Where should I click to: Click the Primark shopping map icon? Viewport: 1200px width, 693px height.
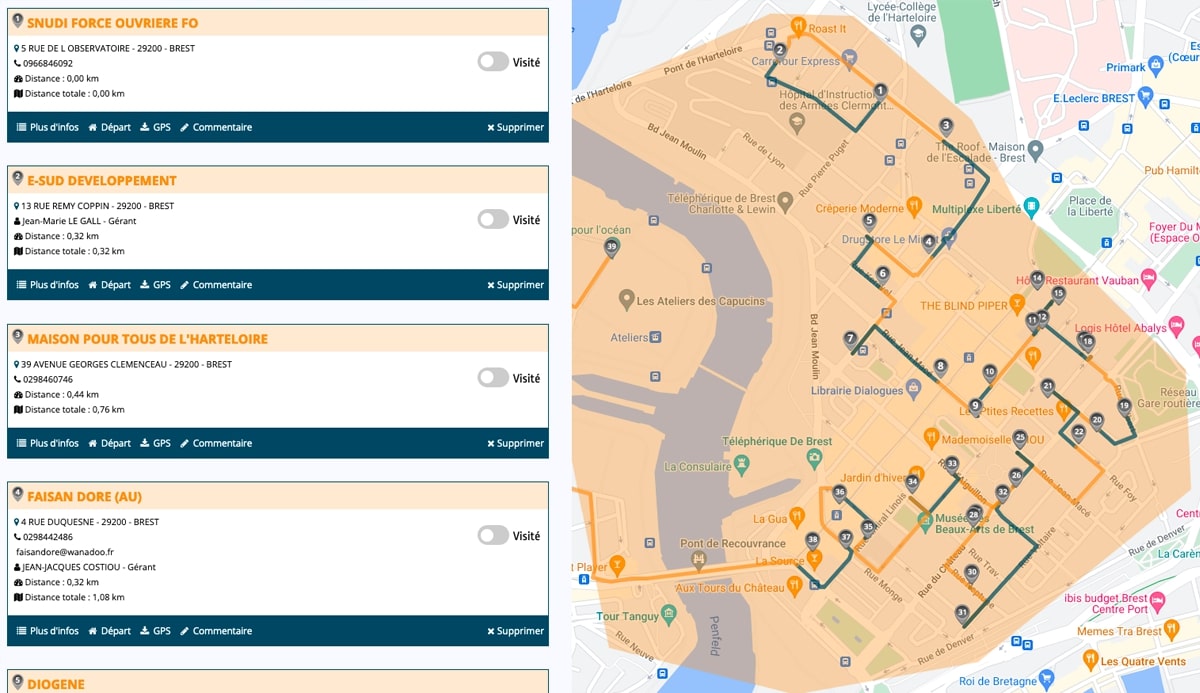(x=1156, y=63)
